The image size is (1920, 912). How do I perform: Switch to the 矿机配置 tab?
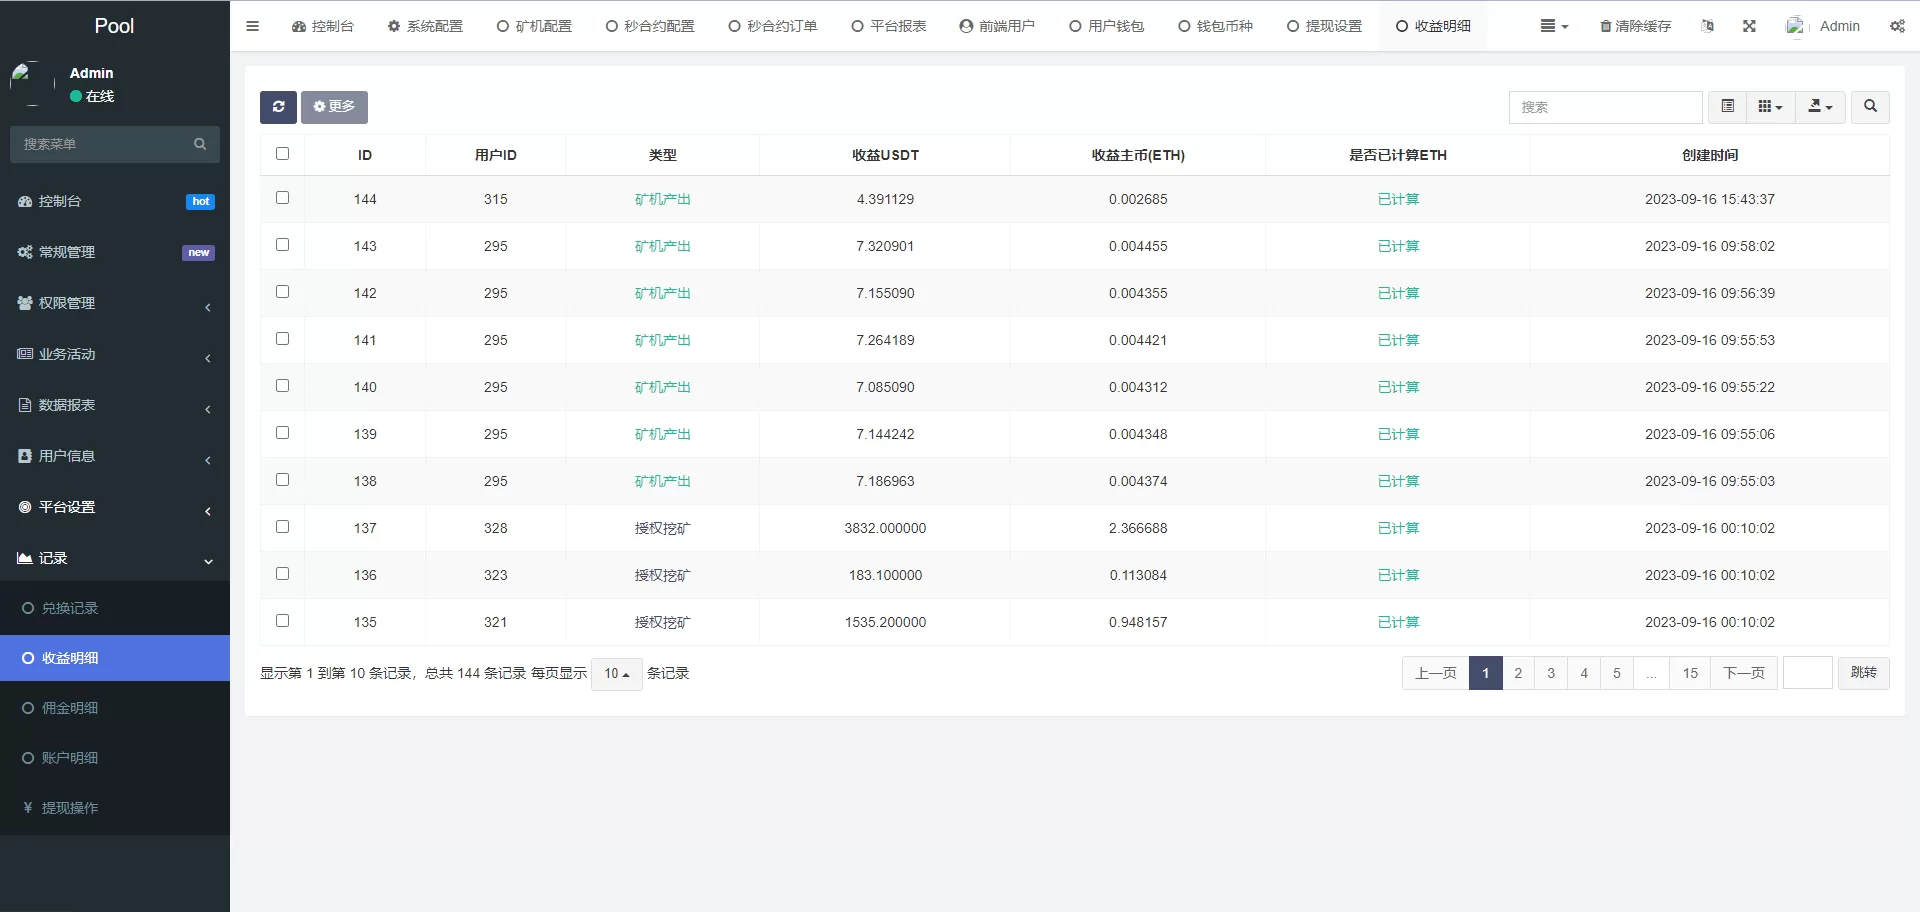(x=534, y=26)
